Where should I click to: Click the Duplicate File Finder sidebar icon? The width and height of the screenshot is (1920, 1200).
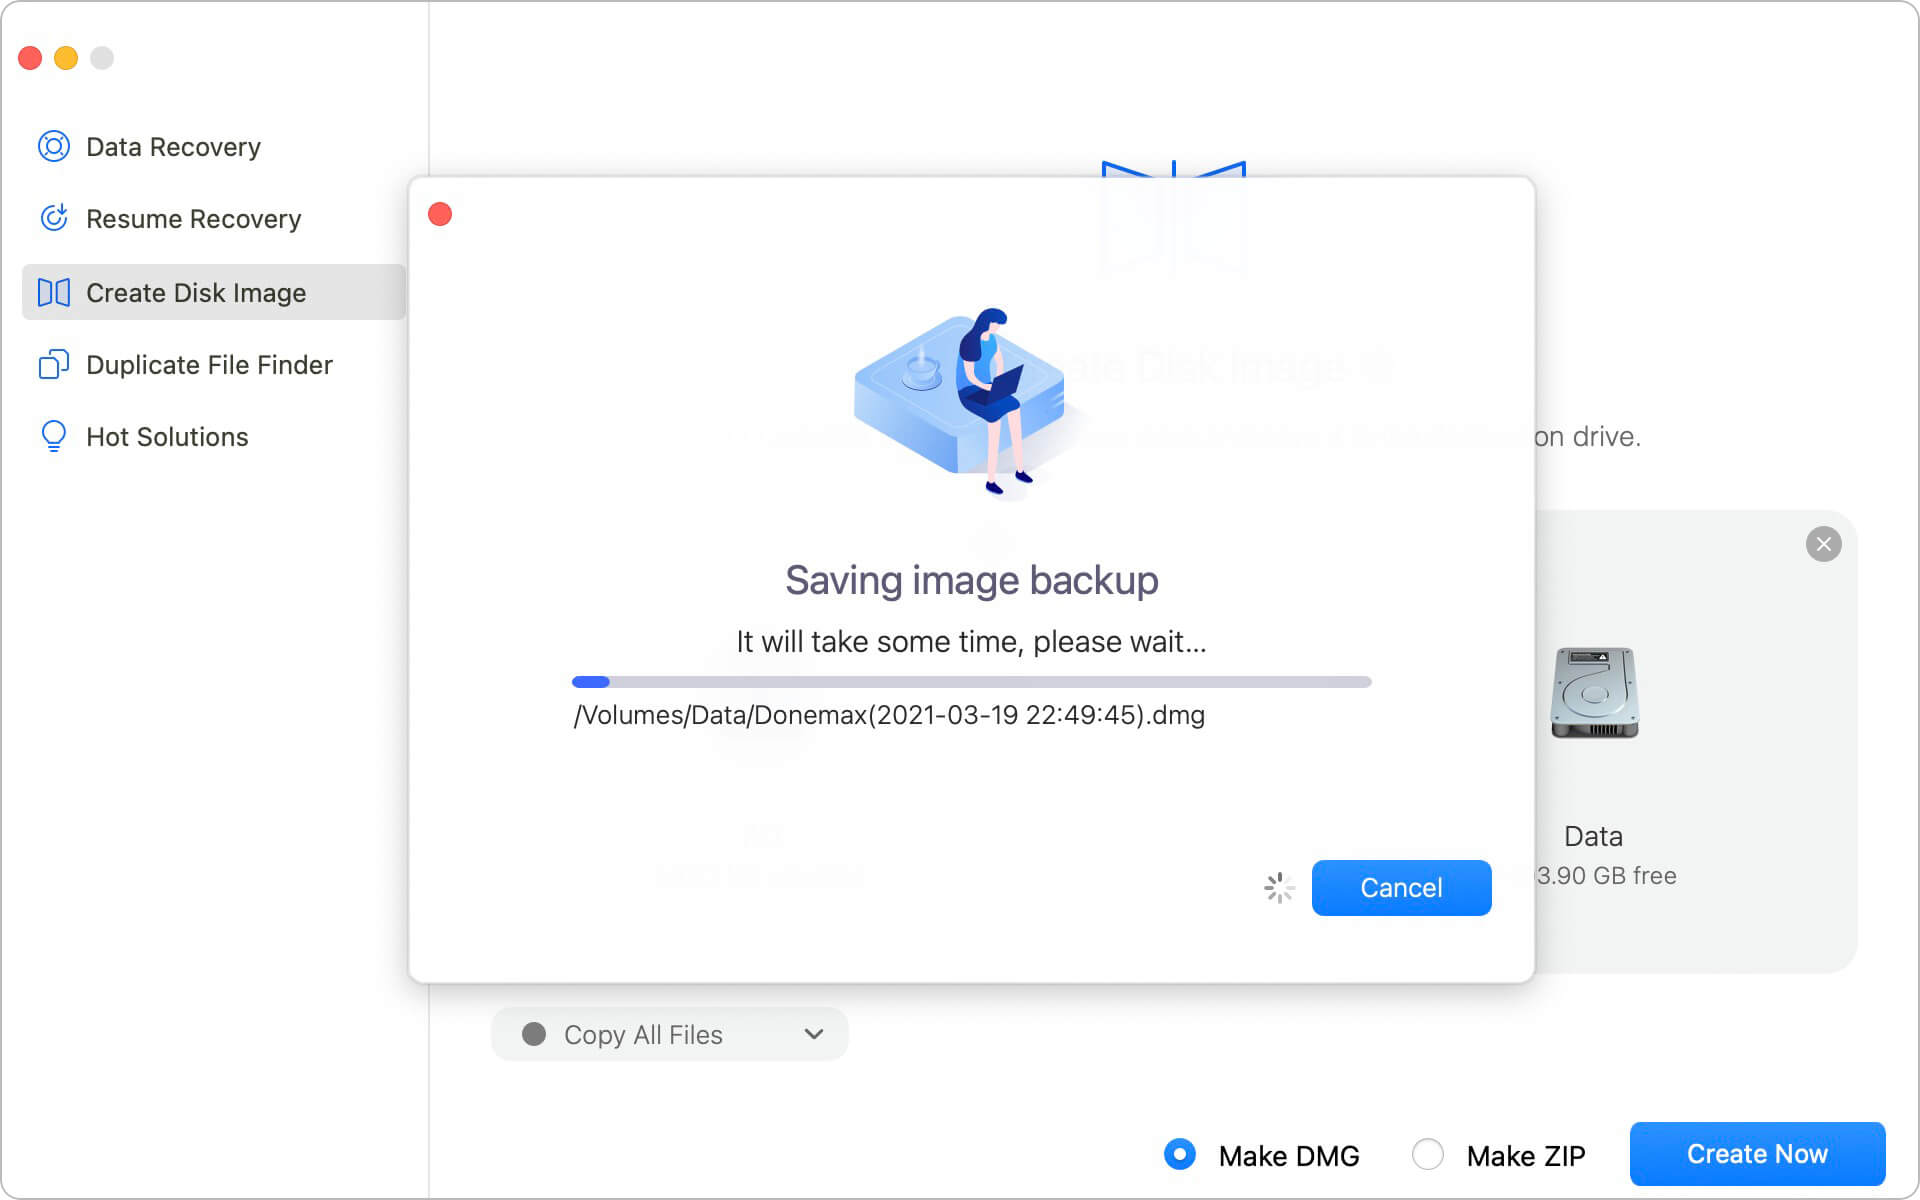point(53,364)
